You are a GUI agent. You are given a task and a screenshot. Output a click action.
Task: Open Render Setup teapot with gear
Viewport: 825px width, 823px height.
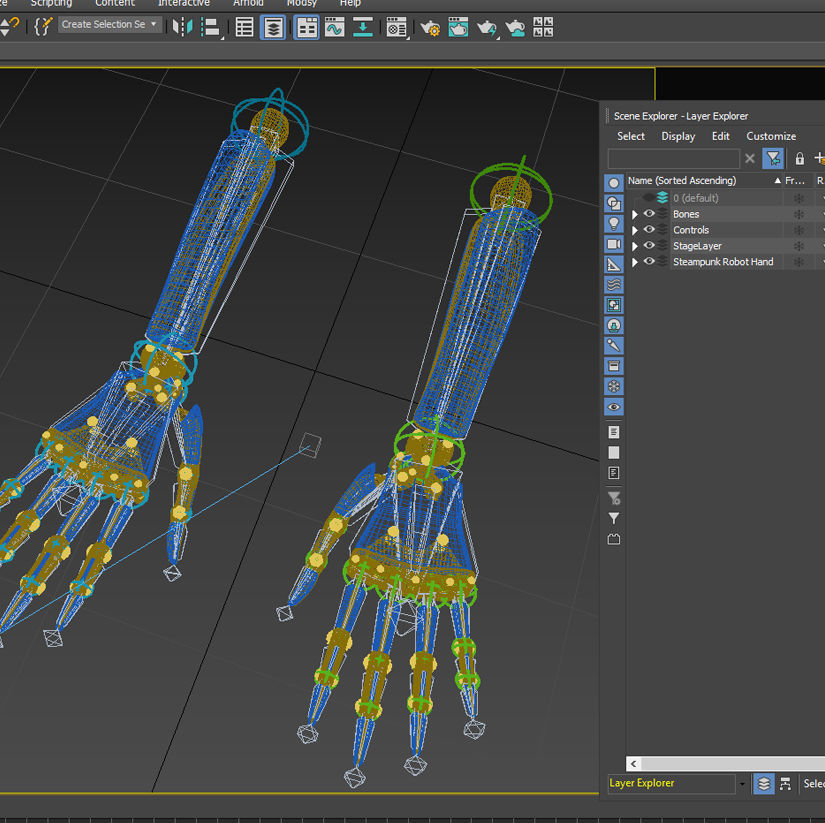[430, 27]
